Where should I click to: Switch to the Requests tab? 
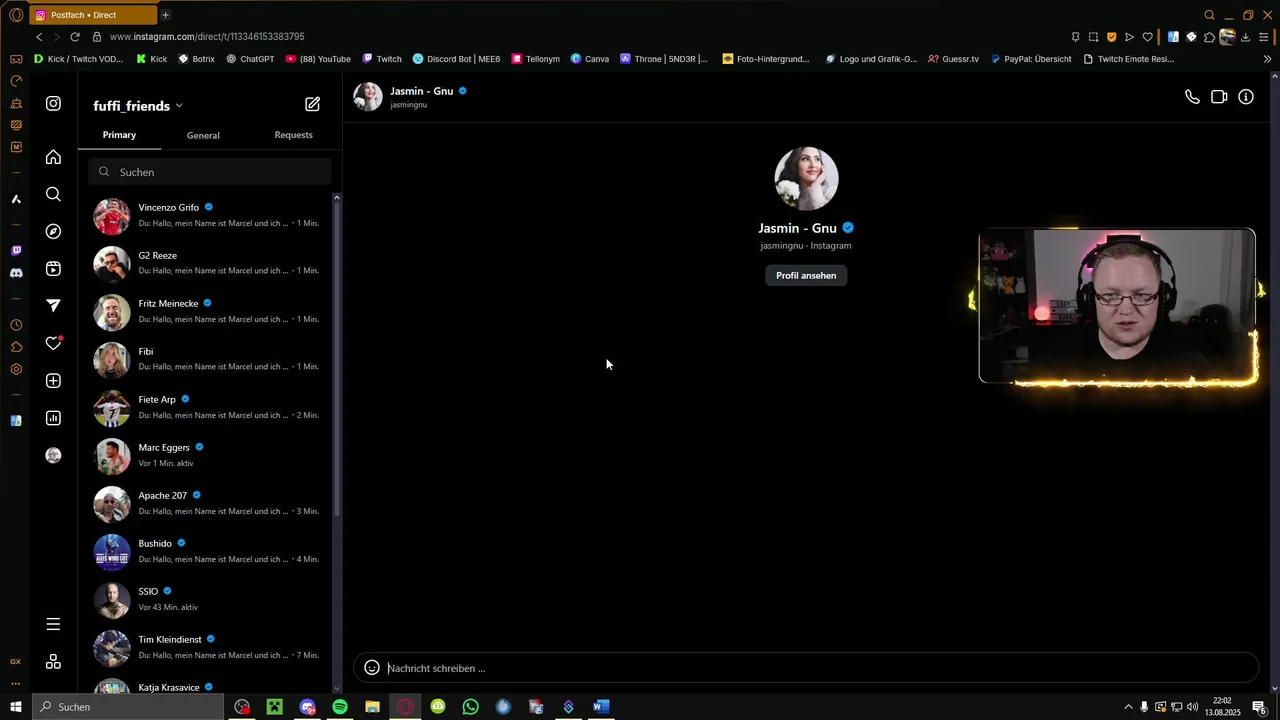293,135
